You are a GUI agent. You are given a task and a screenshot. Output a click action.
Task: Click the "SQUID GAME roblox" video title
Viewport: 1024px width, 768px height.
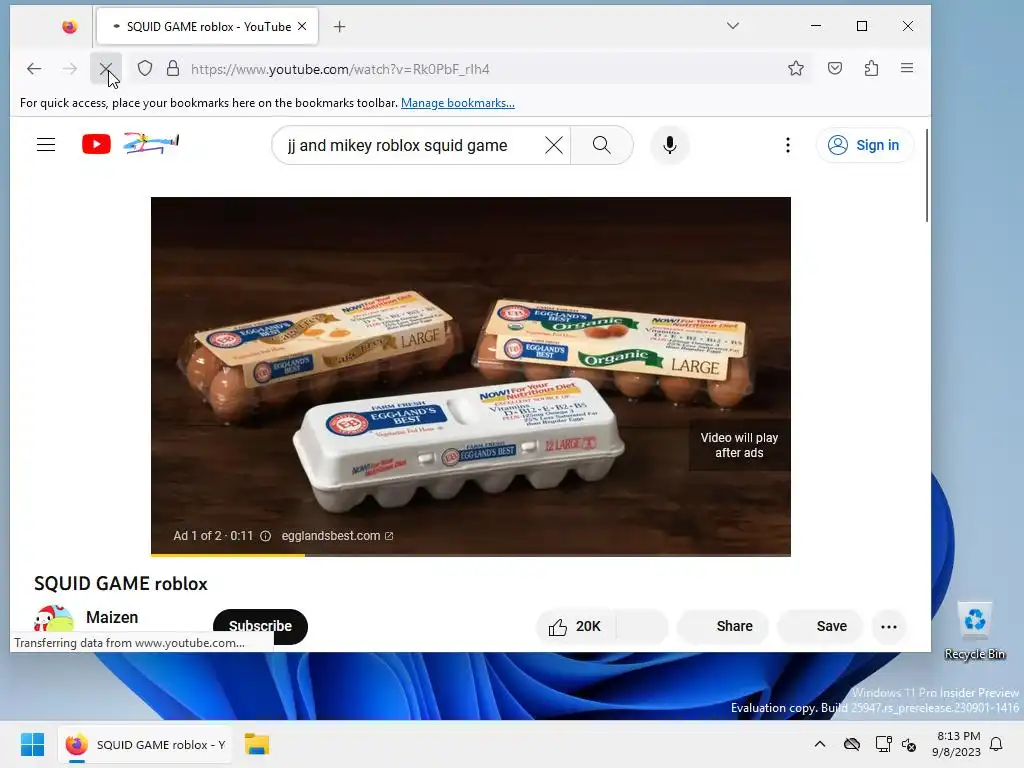(121, 583)
